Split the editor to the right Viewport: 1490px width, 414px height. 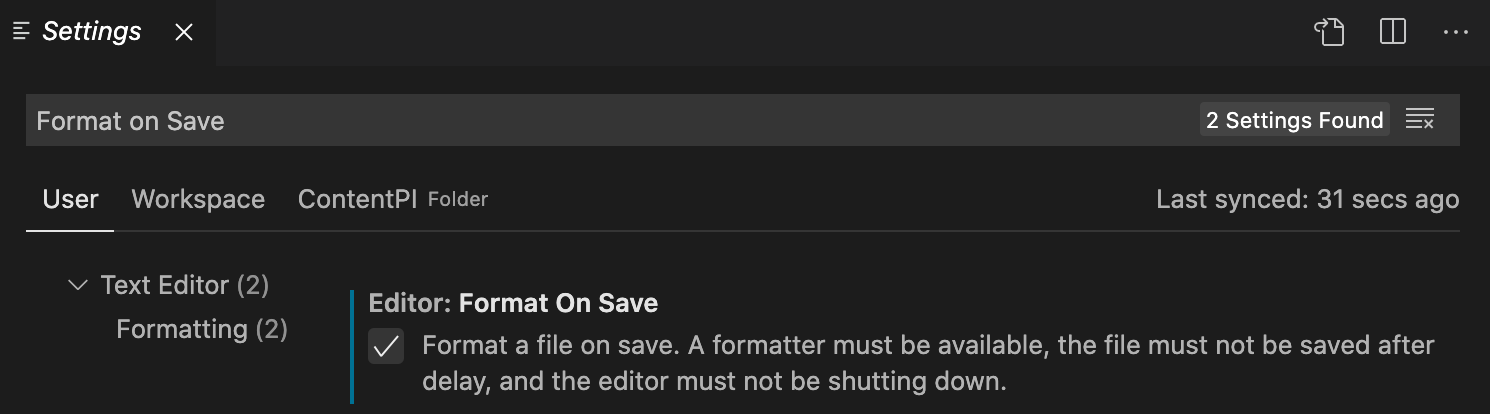pos(1393,32)
